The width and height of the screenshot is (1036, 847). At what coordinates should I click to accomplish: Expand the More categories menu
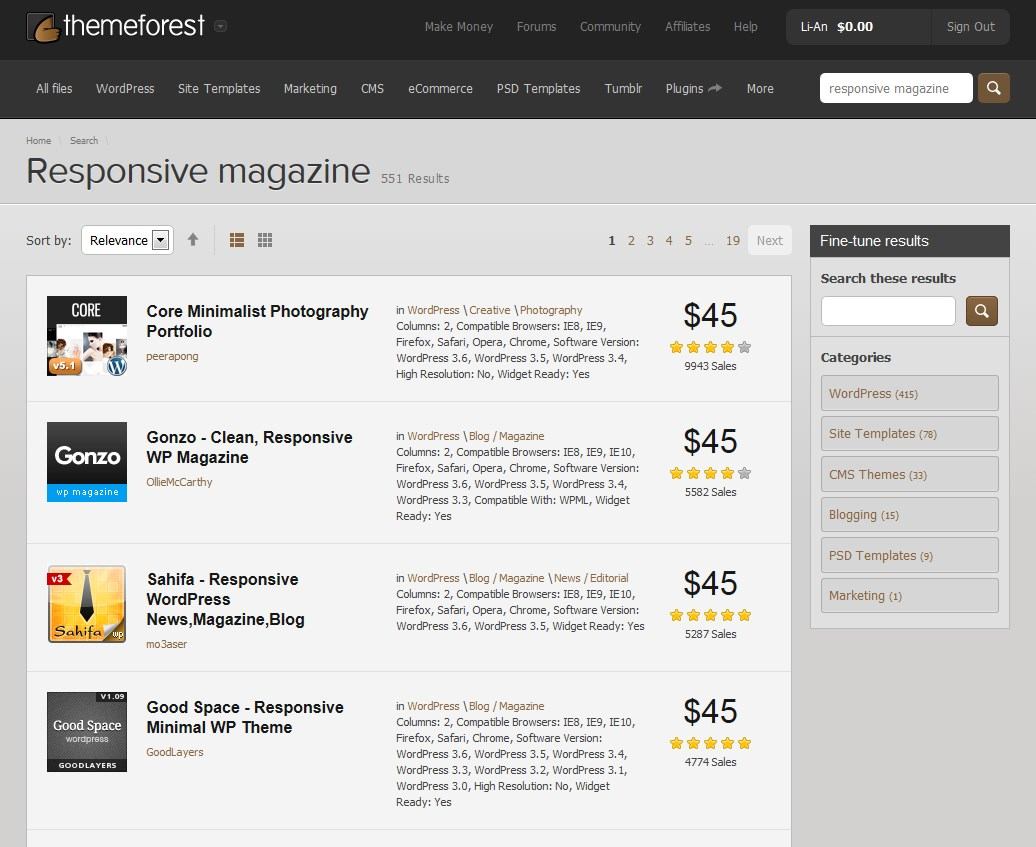tap(760, 89)
